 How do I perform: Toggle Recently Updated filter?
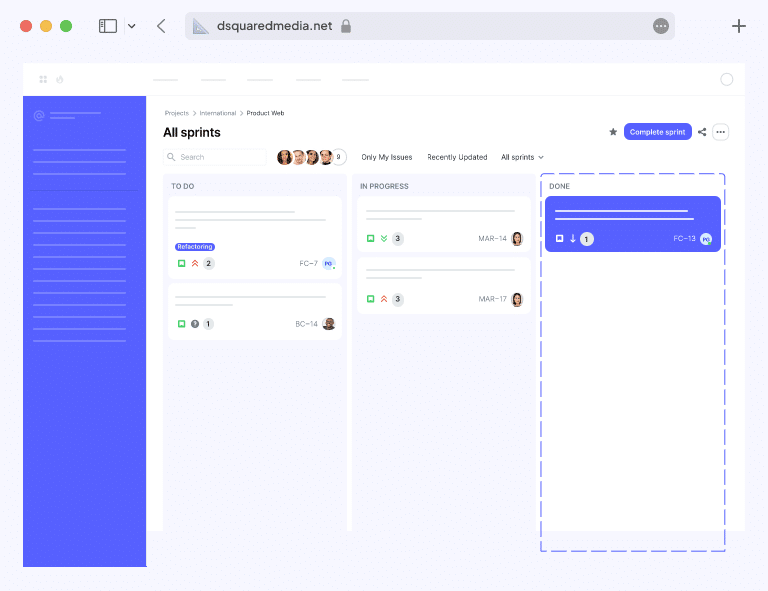[457, 157]
